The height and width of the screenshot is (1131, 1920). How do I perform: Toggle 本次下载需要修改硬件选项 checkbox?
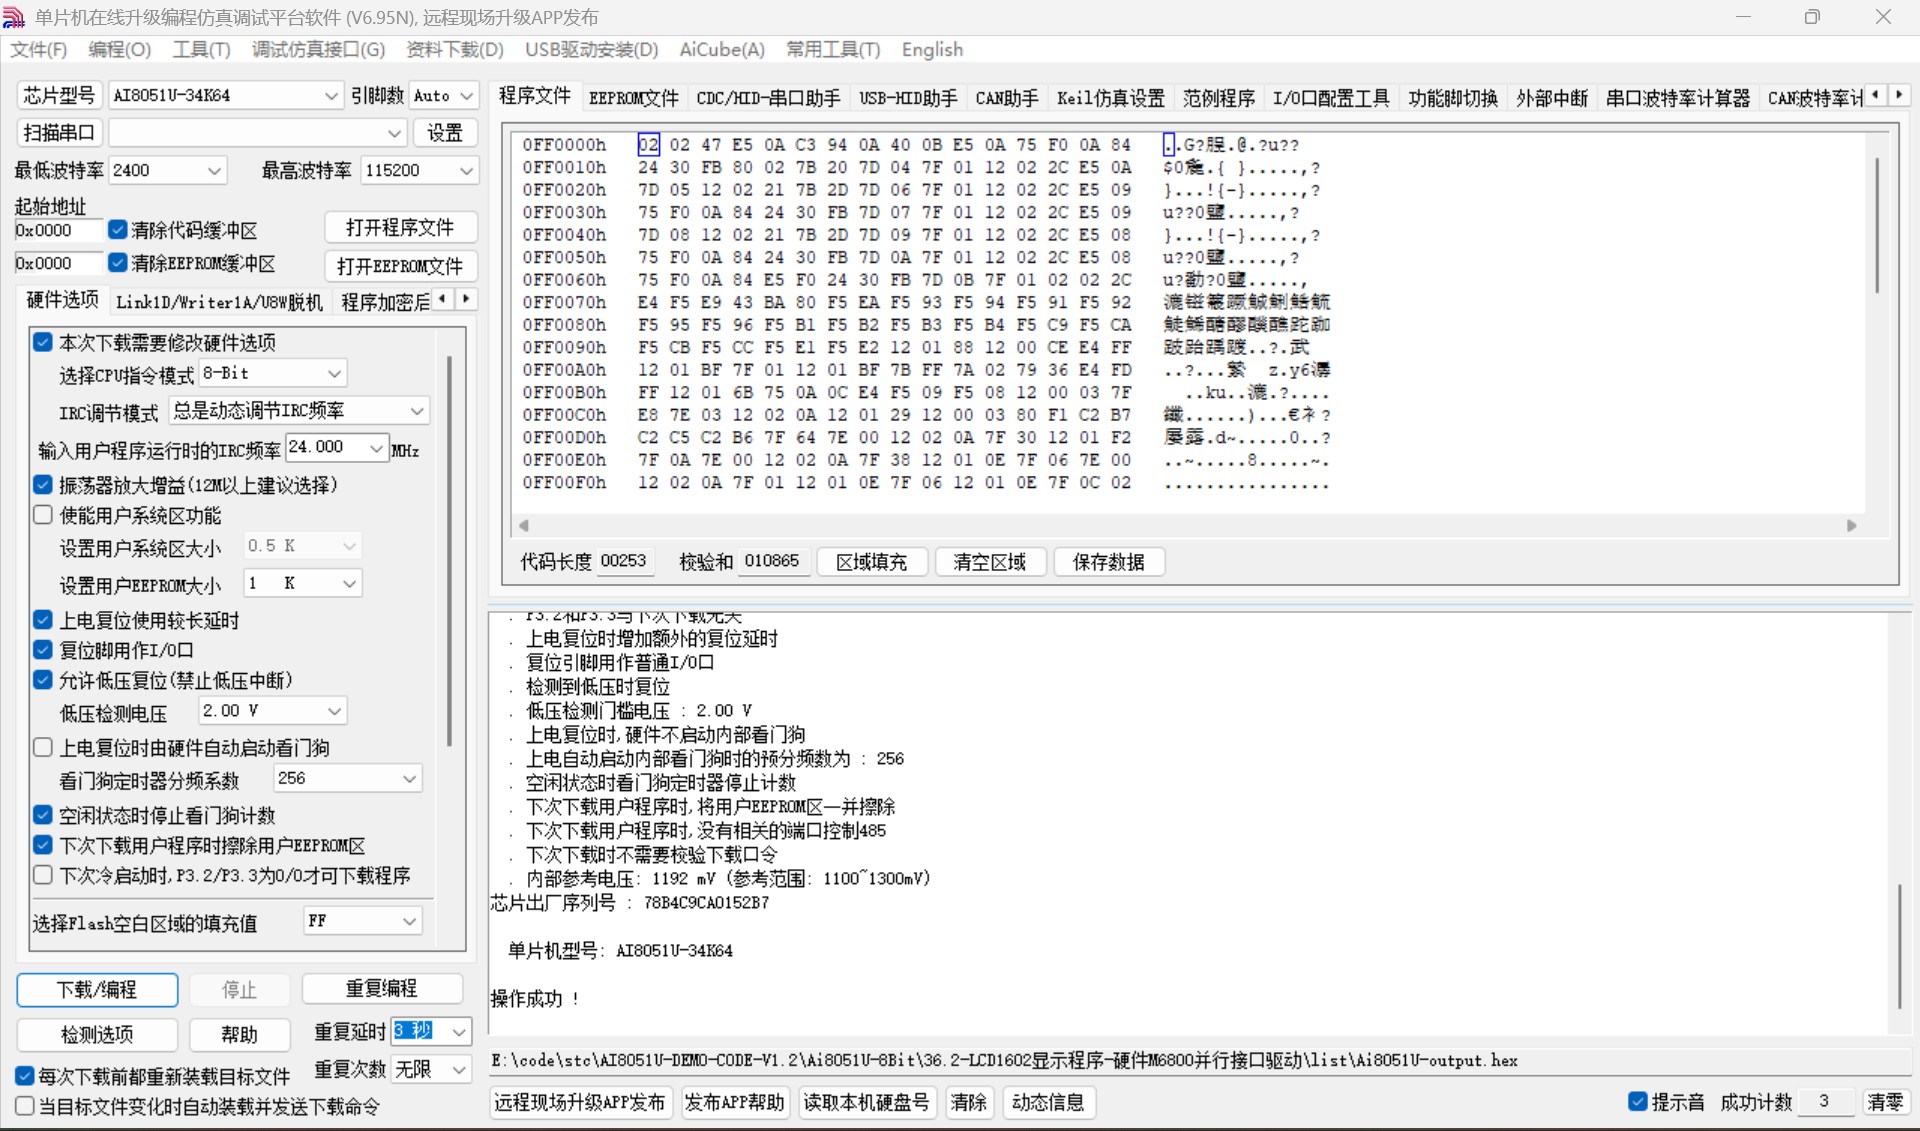[43, 342]
